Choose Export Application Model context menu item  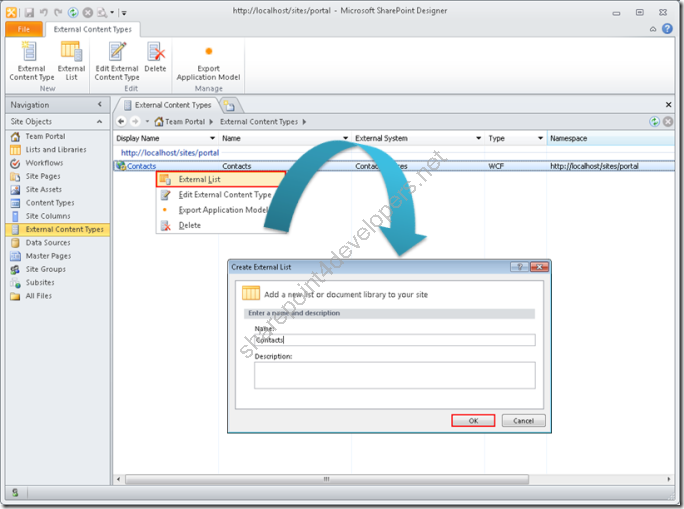point(221,210)
